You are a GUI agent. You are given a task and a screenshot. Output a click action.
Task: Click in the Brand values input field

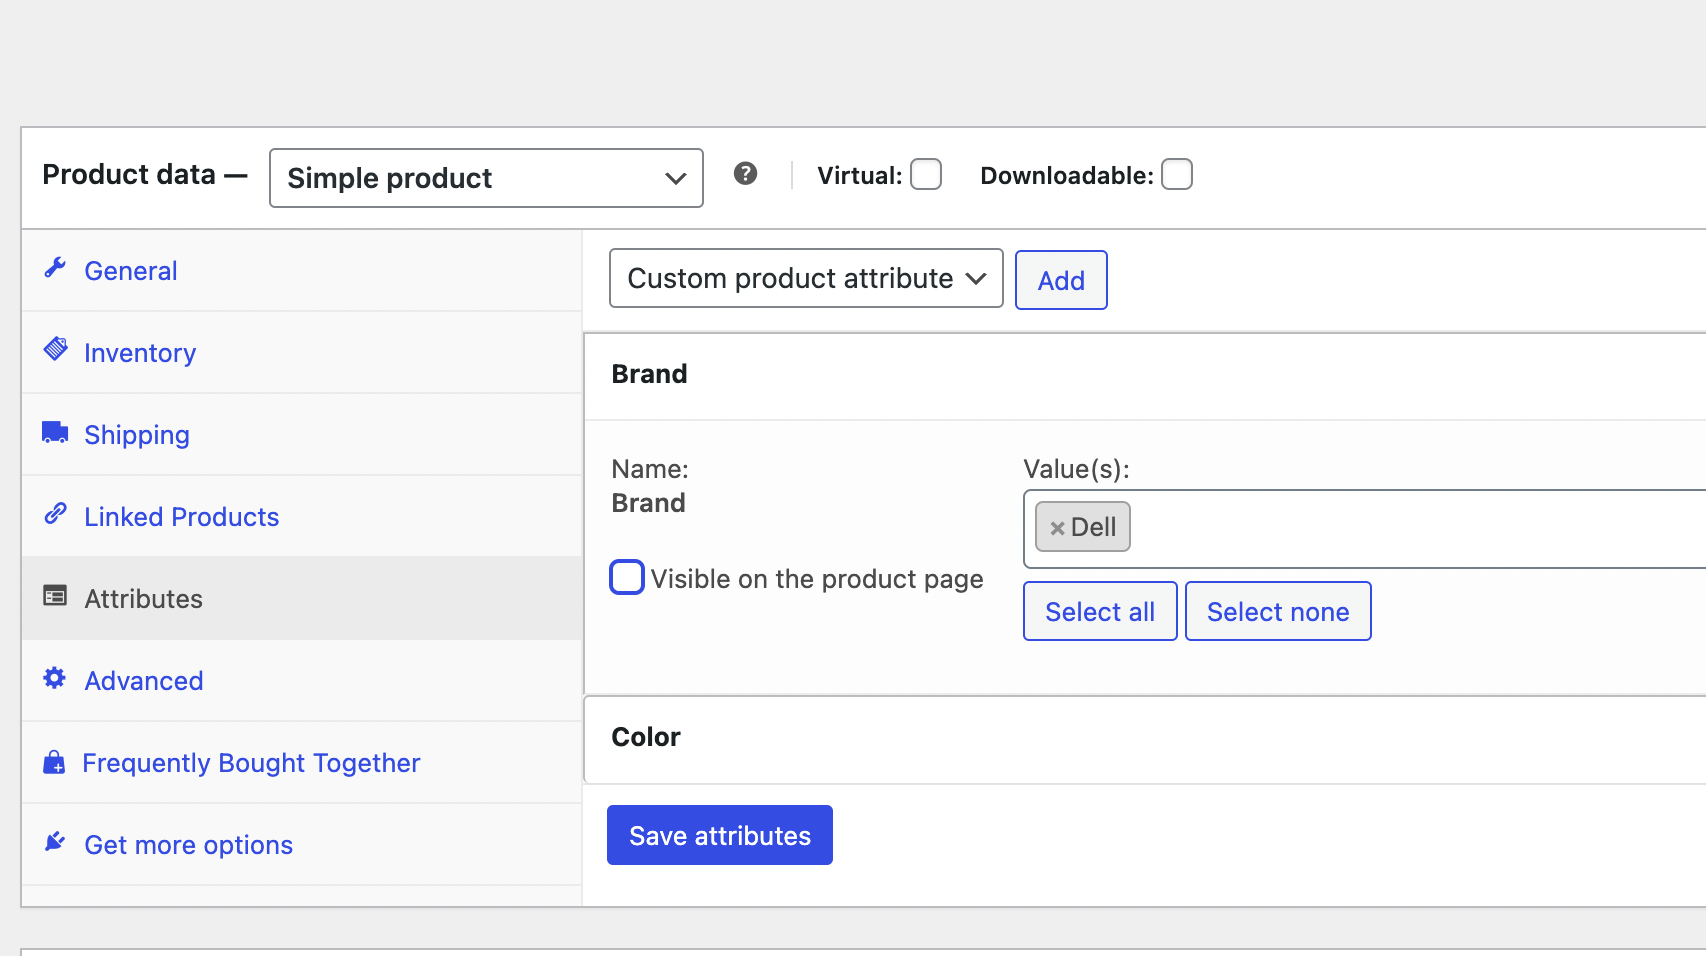(1400, 528)
